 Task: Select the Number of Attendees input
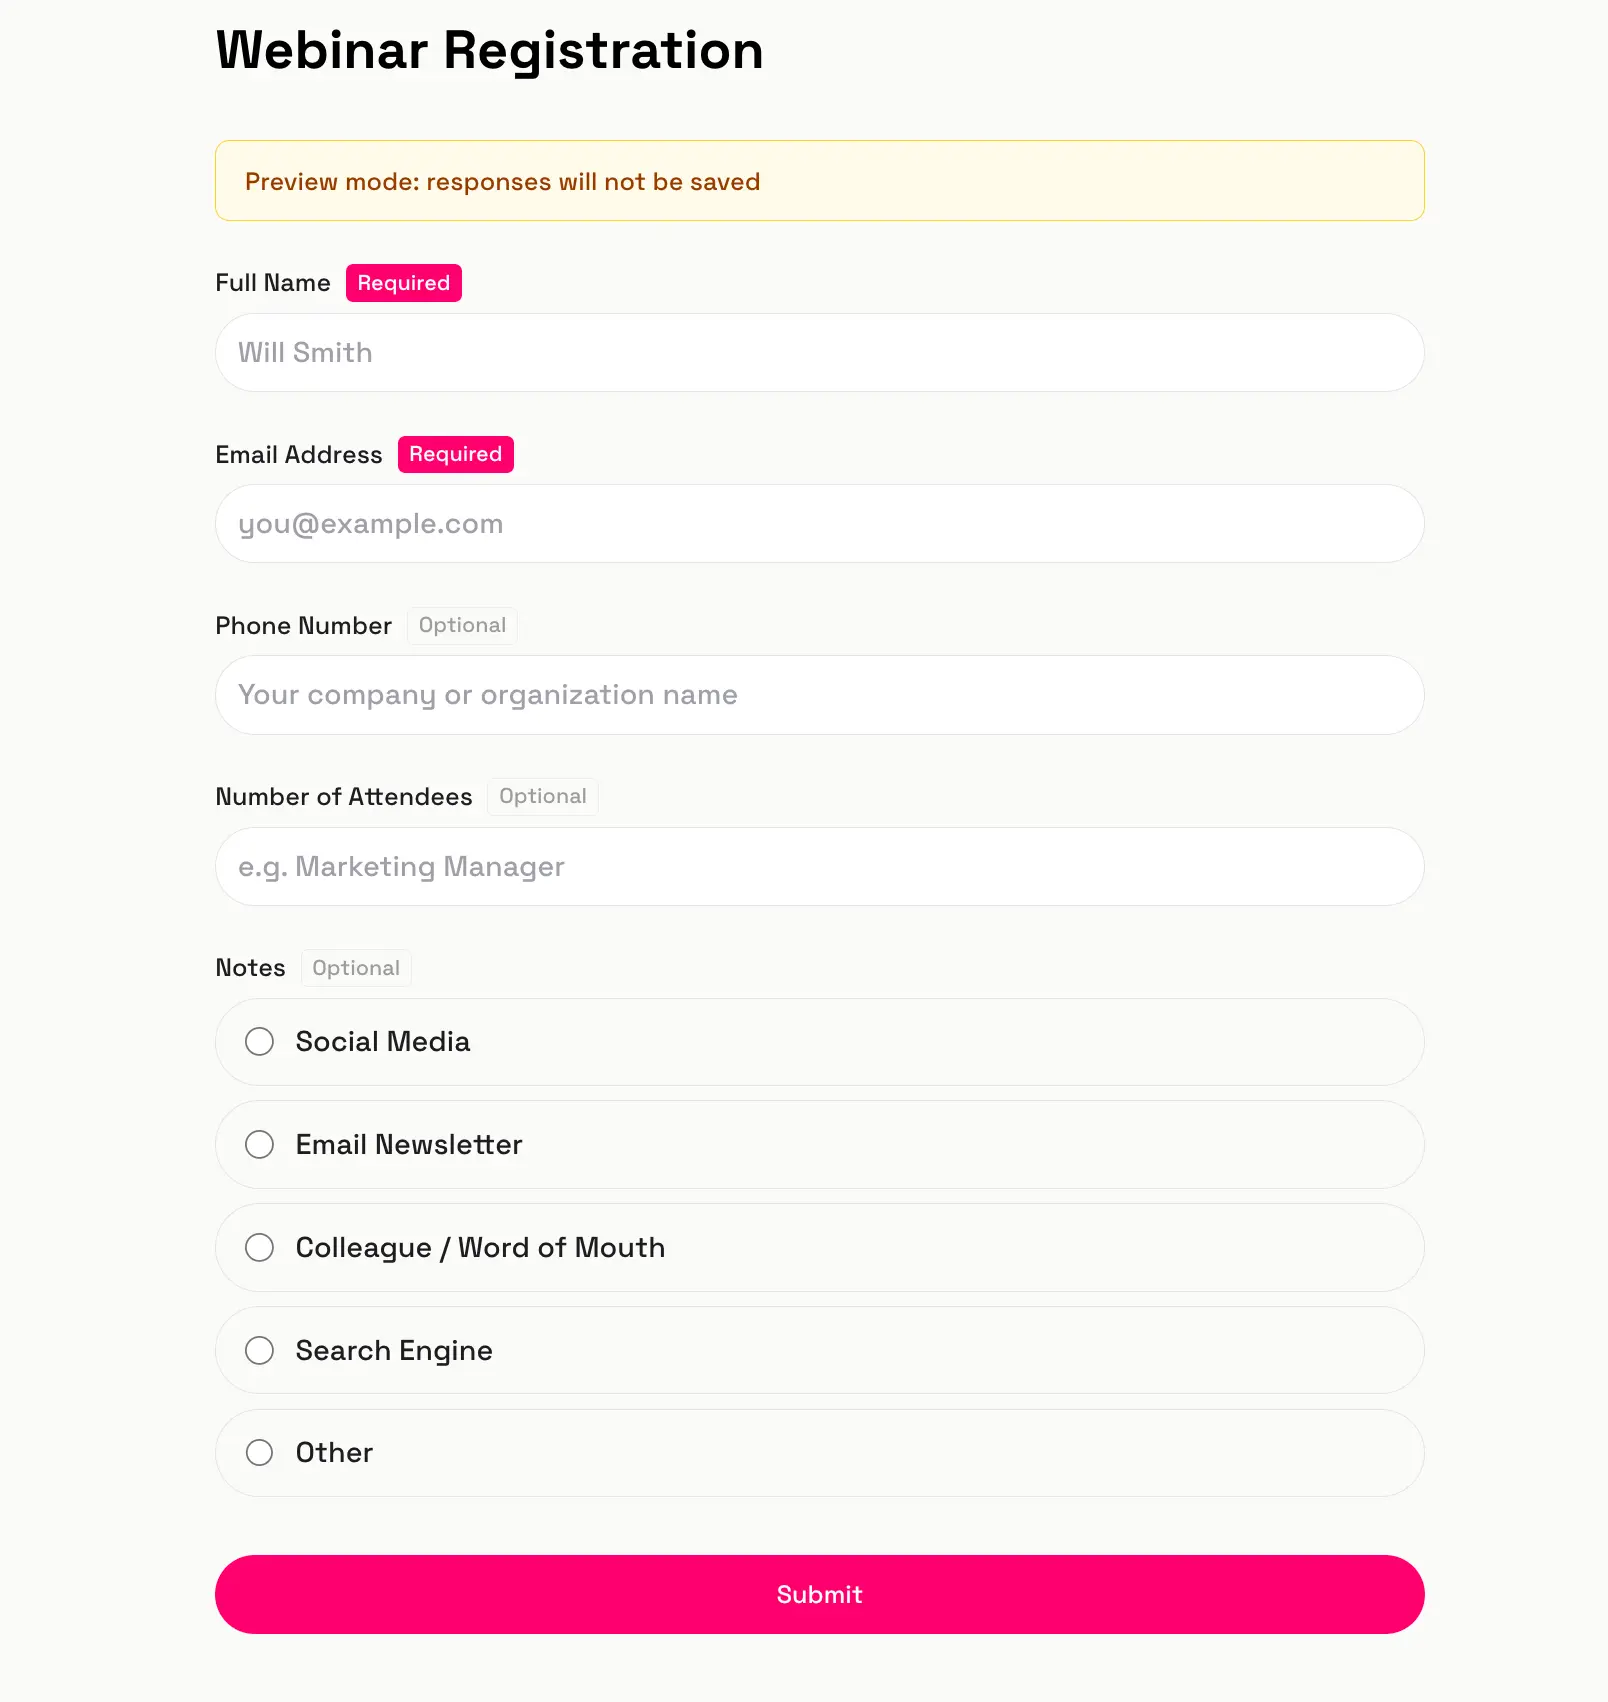point(819,867)
